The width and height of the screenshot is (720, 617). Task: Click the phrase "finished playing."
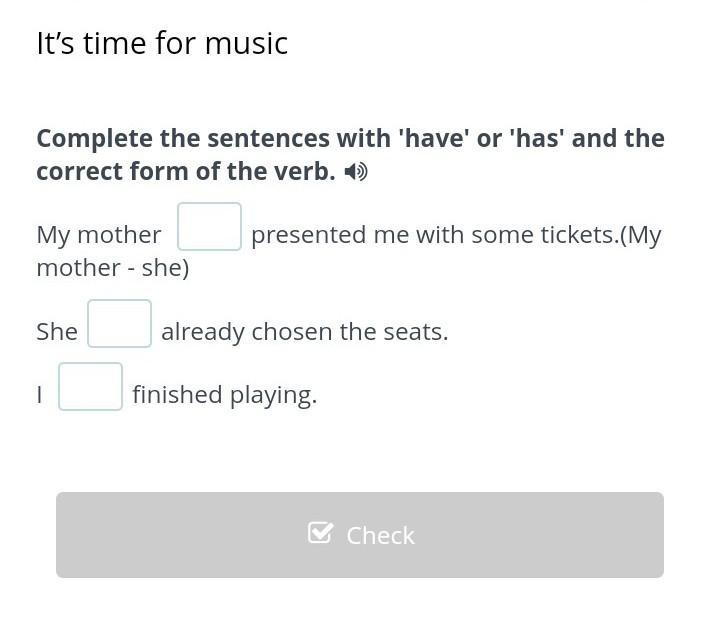(225, 395)
